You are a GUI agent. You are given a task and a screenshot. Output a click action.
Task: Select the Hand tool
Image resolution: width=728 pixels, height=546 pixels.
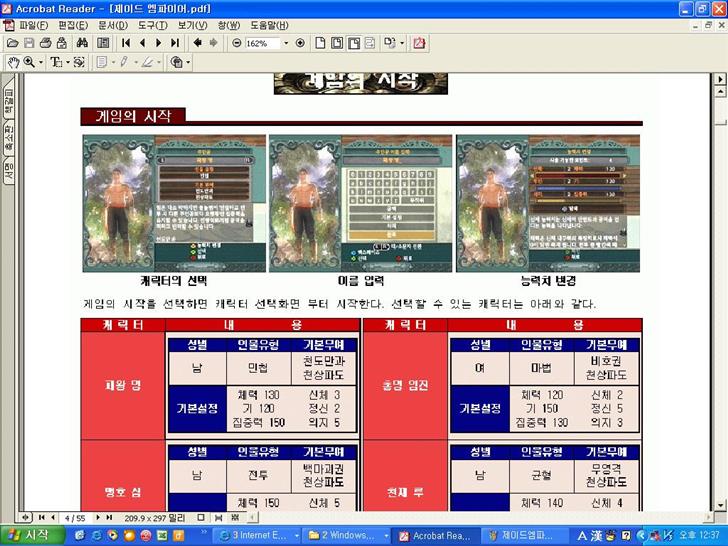13,62
